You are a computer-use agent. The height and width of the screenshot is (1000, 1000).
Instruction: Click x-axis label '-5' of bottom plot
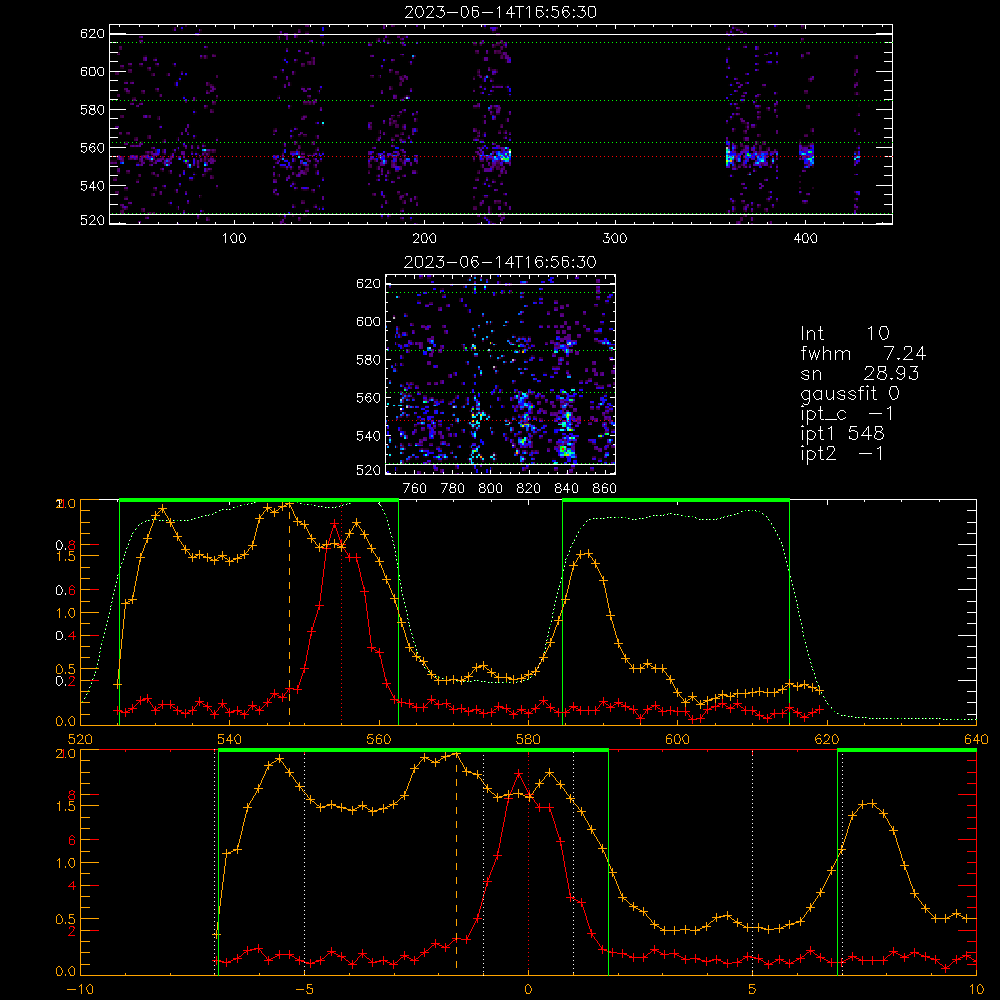304,990
